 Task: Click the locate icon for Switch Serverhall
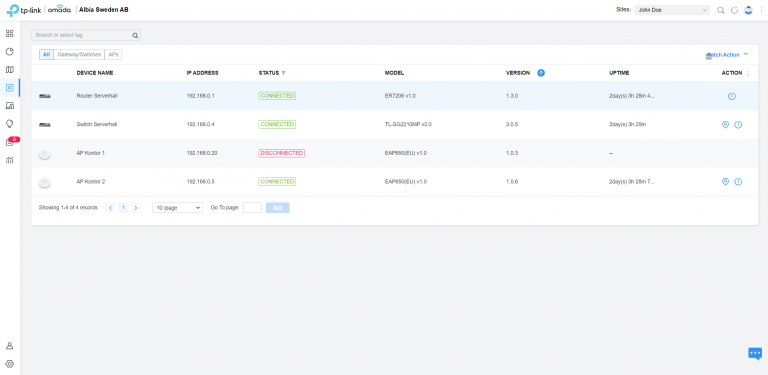(725, 125)
